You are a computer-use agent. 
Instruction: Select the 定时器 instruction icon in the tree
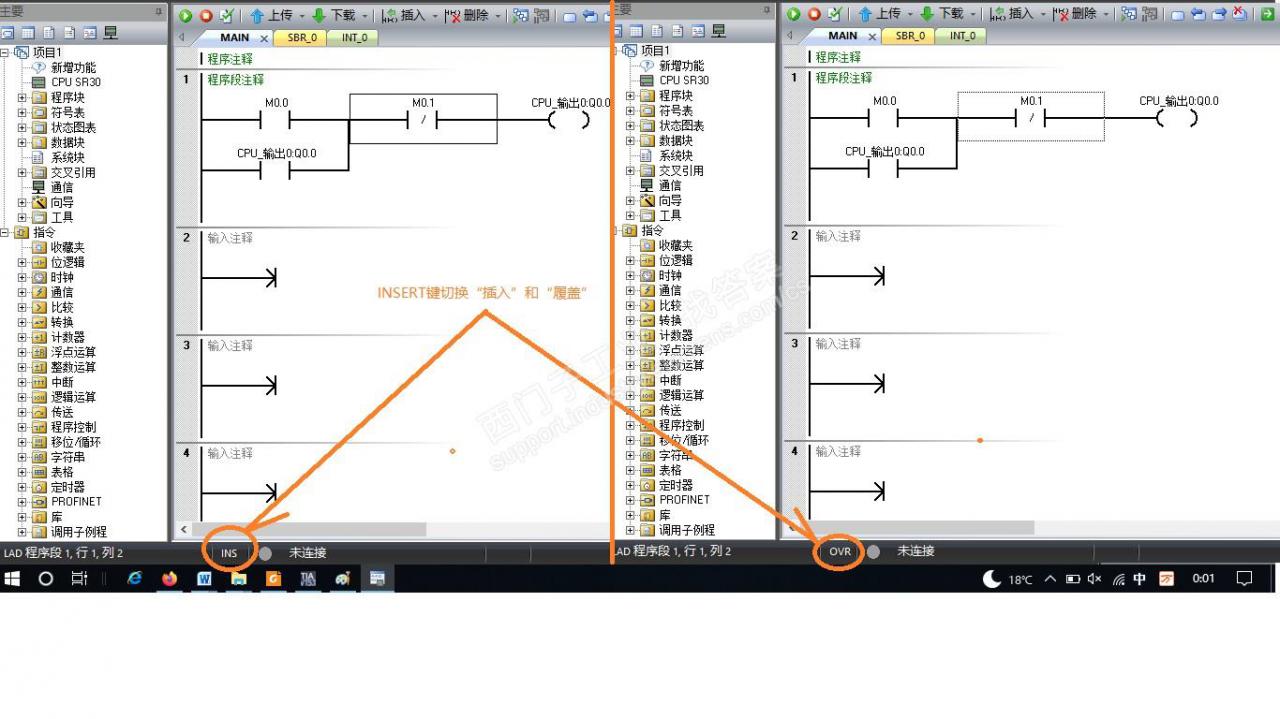[42, 486]
